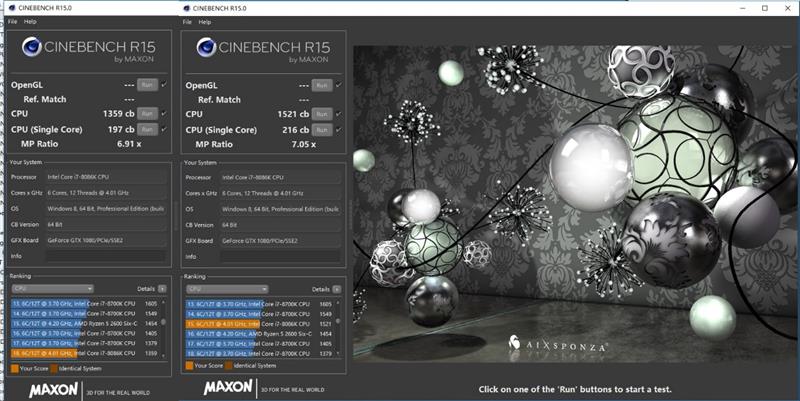This screenshot has height=401, width=800.
Task: Expand ranking Details in right window
Action: tap(337, 289)
